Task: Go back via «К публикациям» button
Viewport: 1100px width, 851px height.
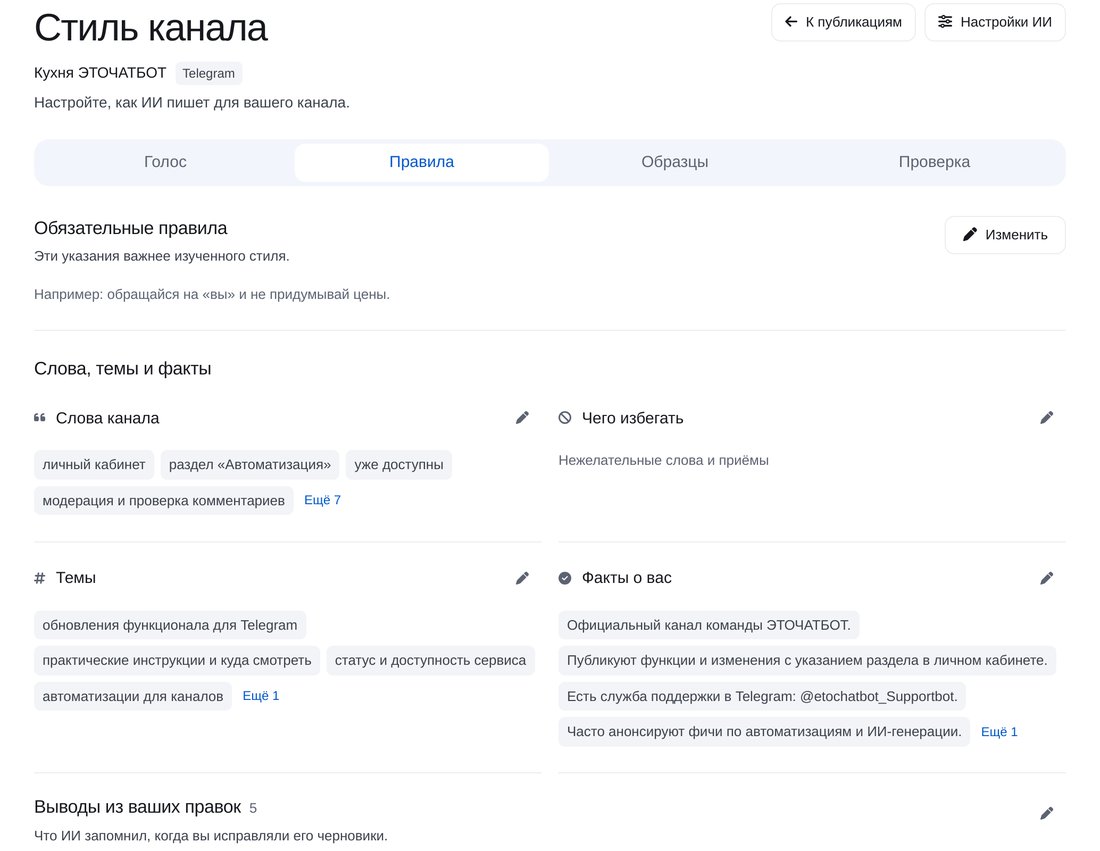Action: (x=843, y=22)
